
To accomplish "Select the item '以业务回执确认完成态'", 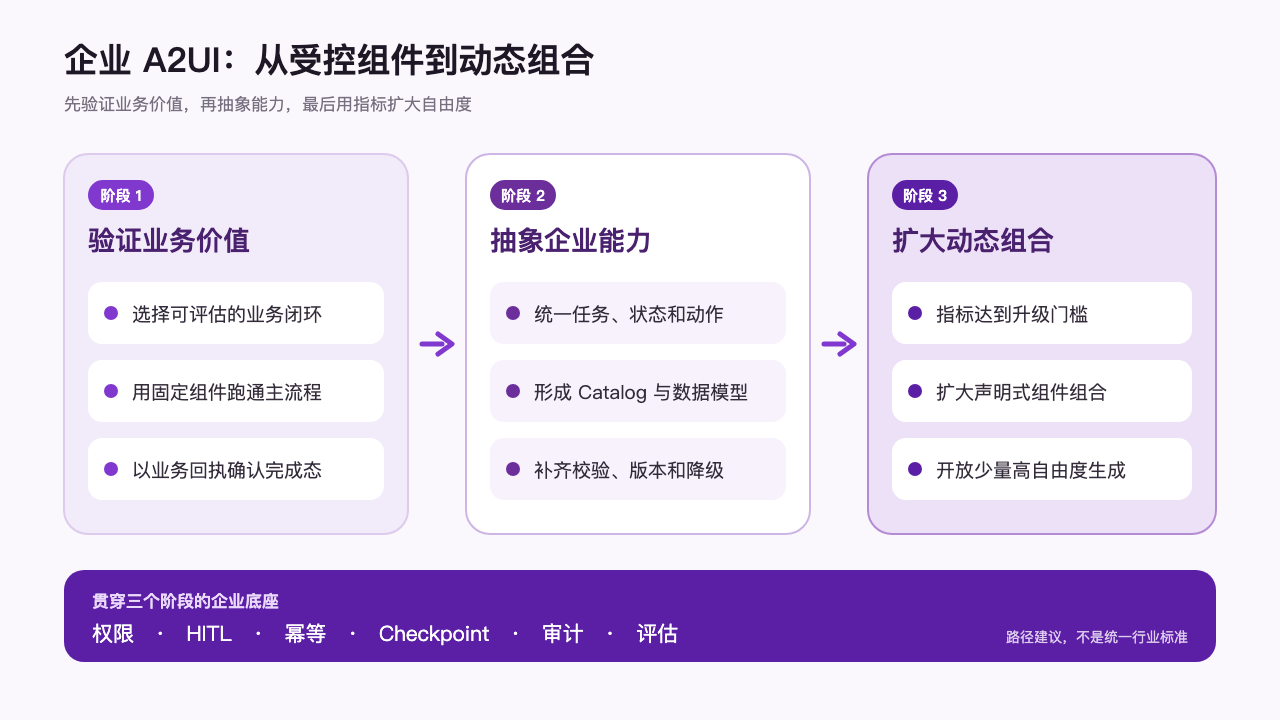I will (x=236, y=469).
